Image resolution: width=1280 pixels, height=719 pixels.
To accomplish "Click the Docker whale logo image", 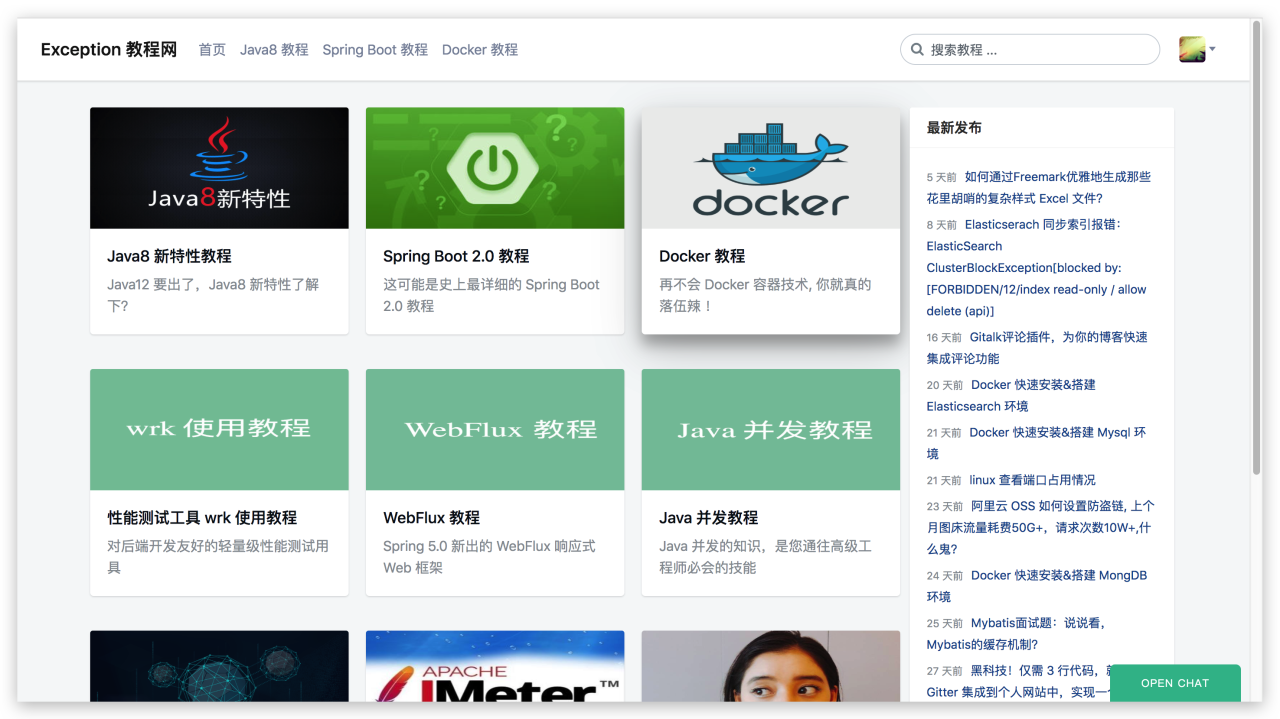I will [770, 168].
